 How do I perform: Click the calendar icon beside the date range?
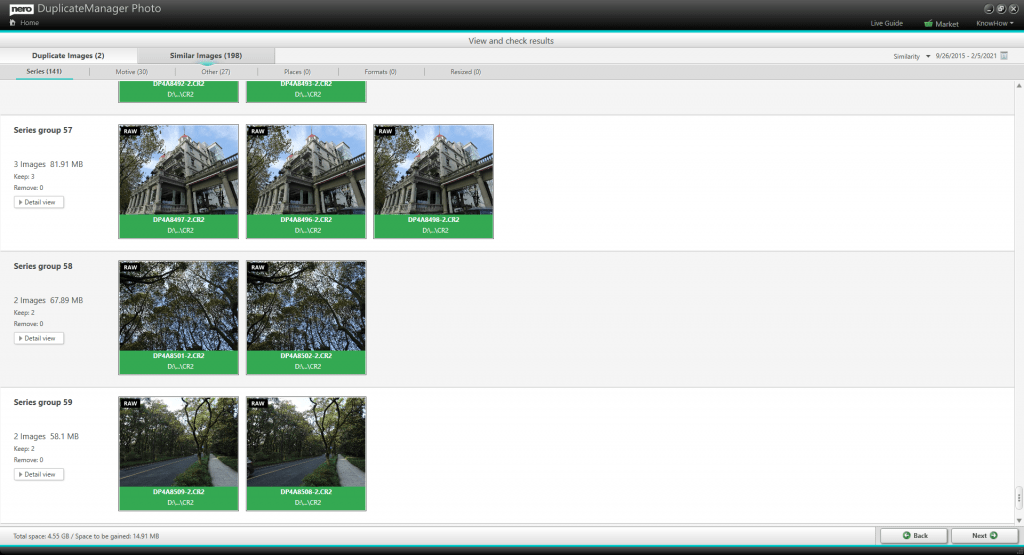1004,56
